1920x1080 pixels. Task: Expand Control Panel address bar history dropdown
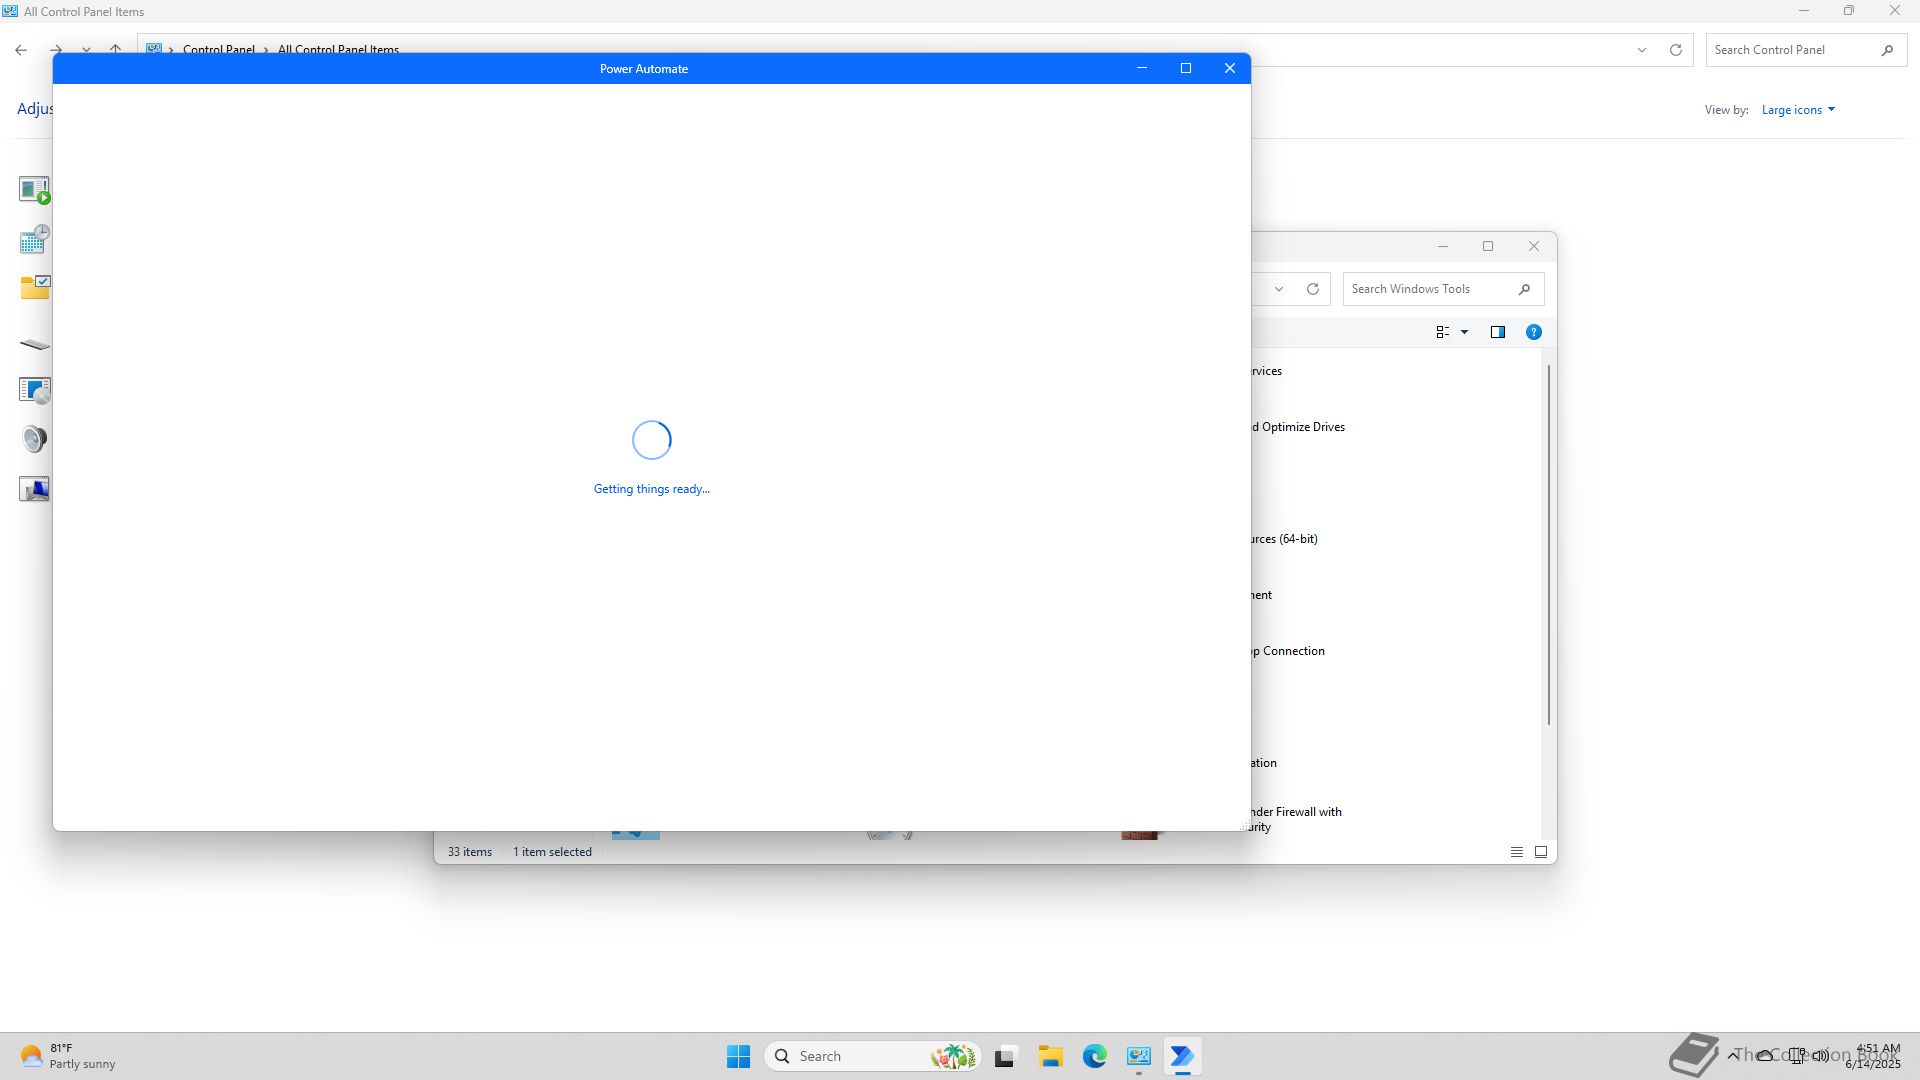click(x=1641, y=50)
